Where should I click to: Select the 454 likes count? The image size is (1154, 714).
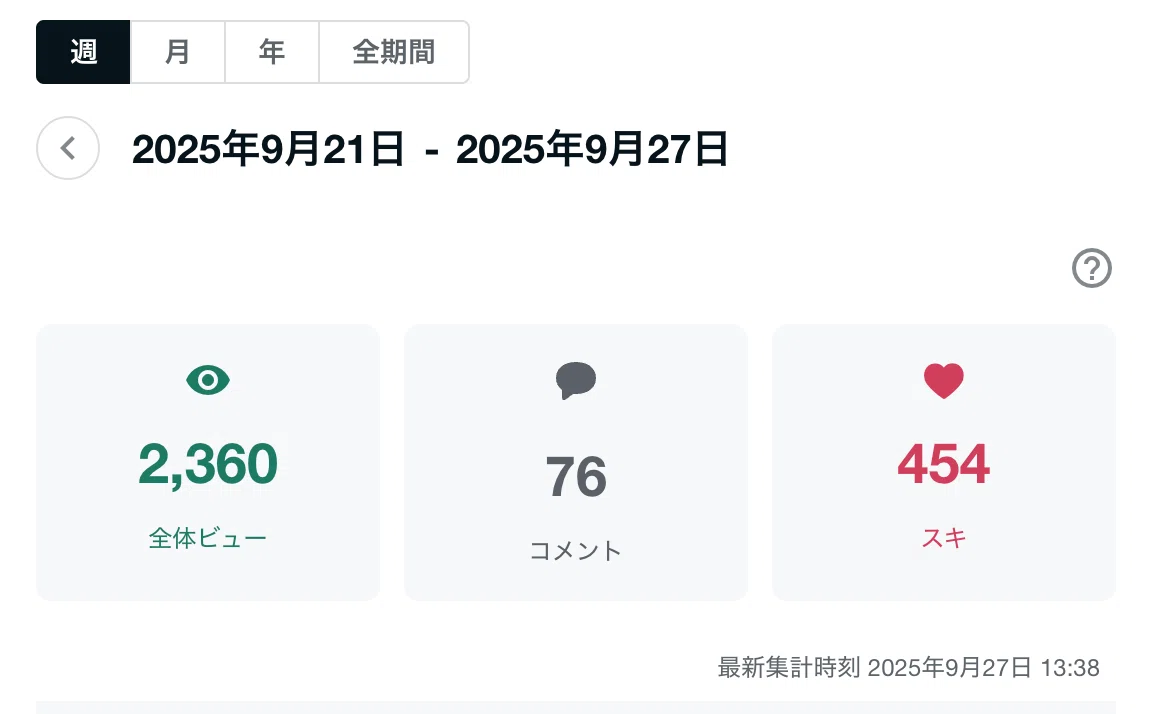coord(944,464)
